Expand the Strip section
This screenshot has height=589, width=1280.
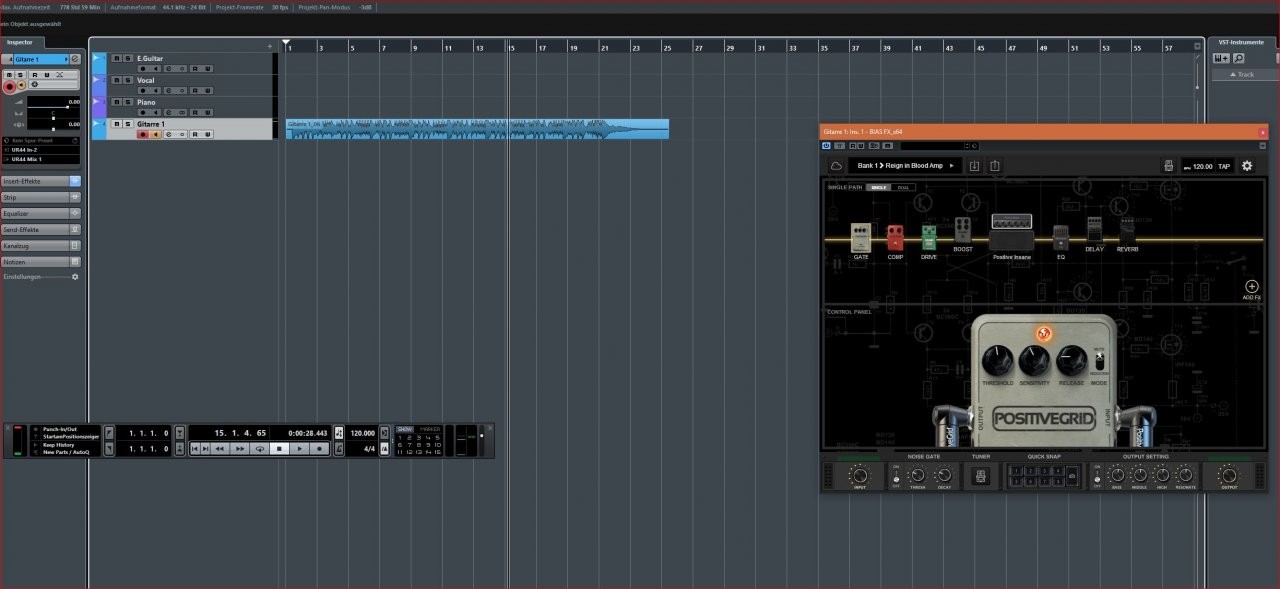40,197
